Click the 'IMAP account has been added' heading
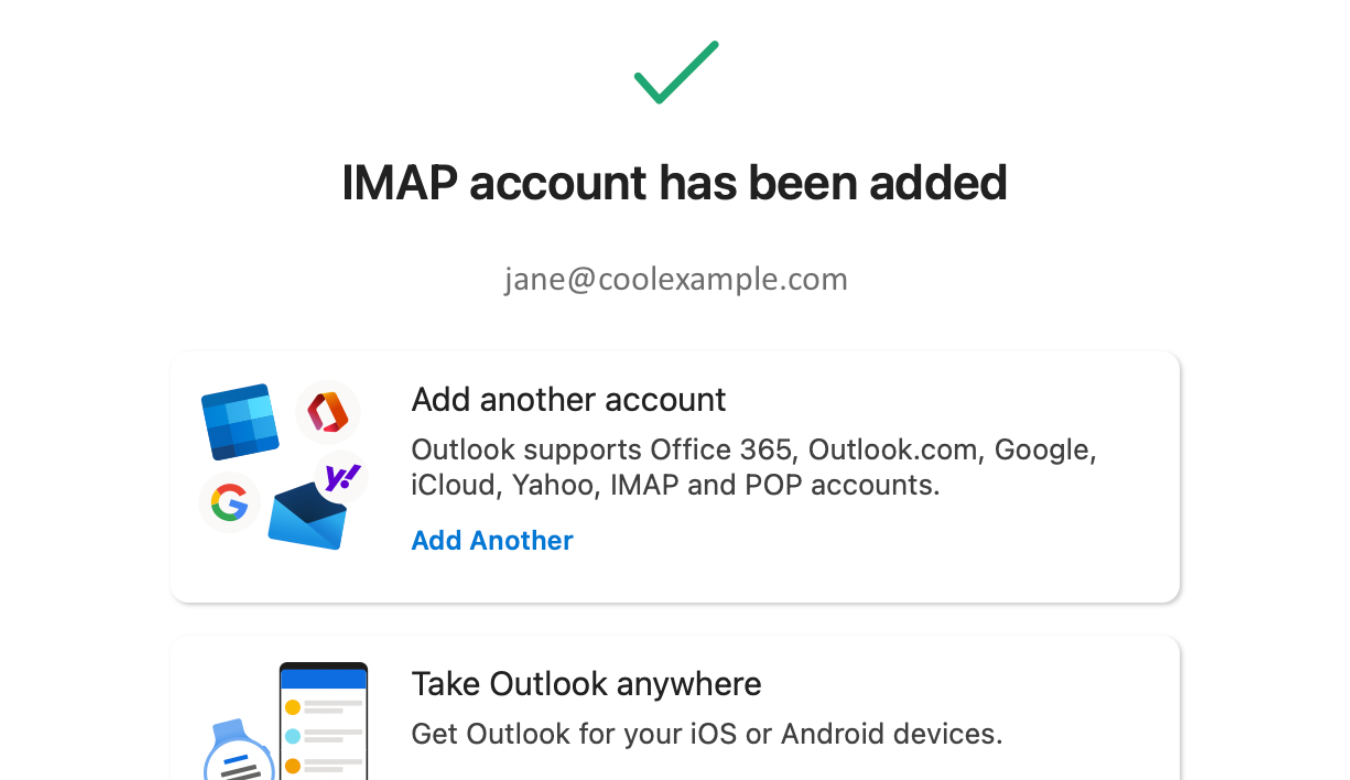The width and height of the screenshot is (1350, 780). (674, 183)
